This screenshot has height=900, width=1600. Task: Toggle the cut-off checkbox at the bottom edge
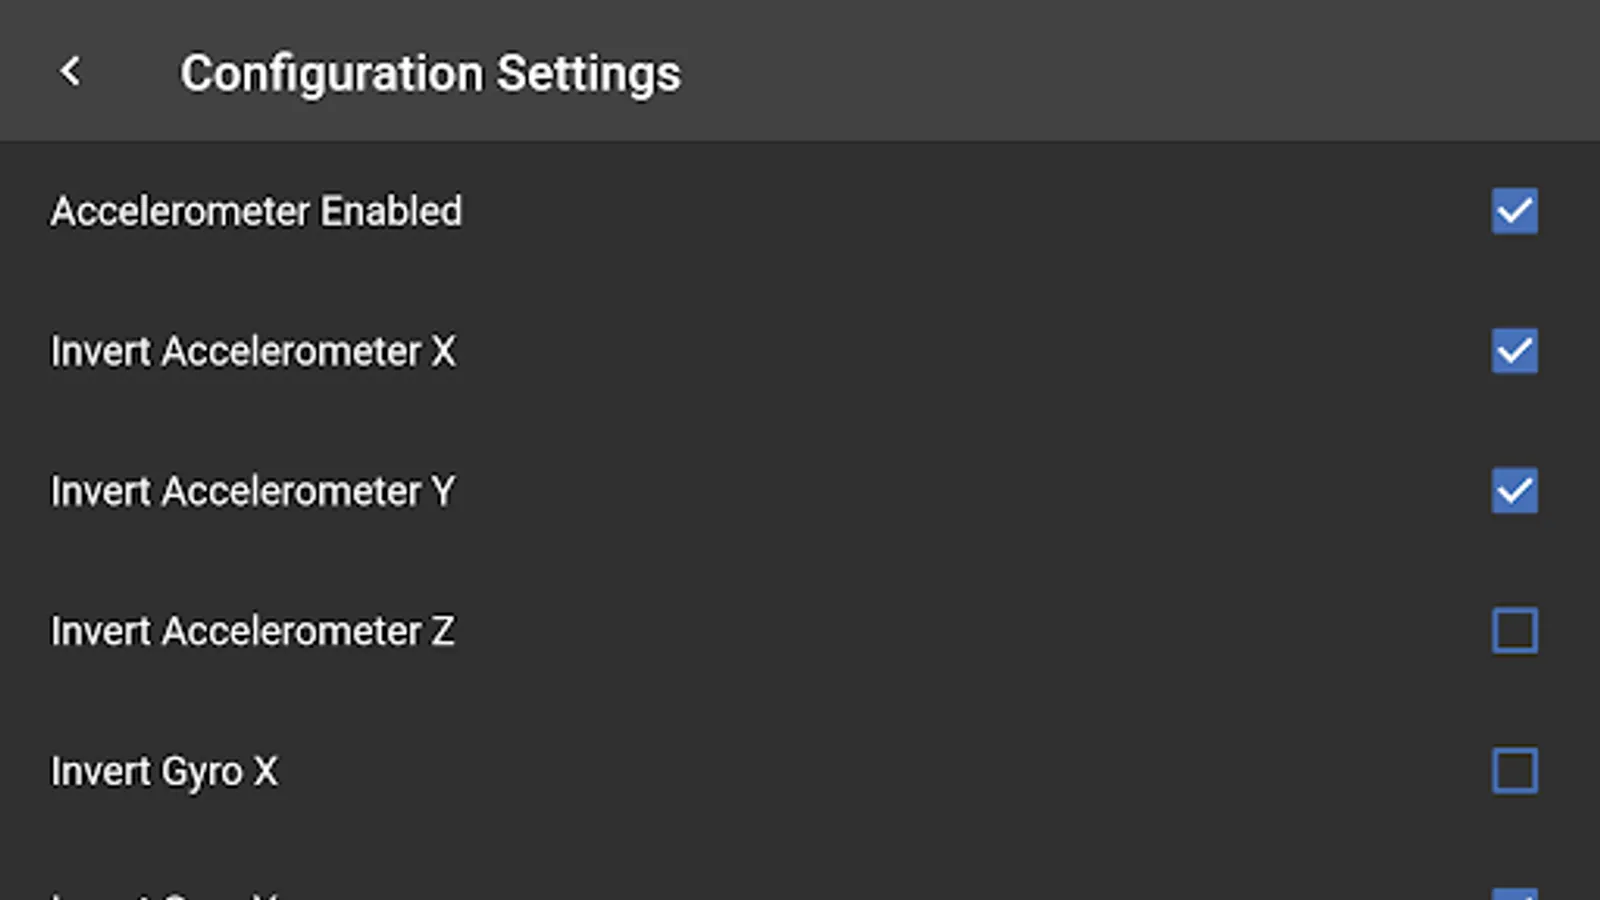coord(1515,894)
